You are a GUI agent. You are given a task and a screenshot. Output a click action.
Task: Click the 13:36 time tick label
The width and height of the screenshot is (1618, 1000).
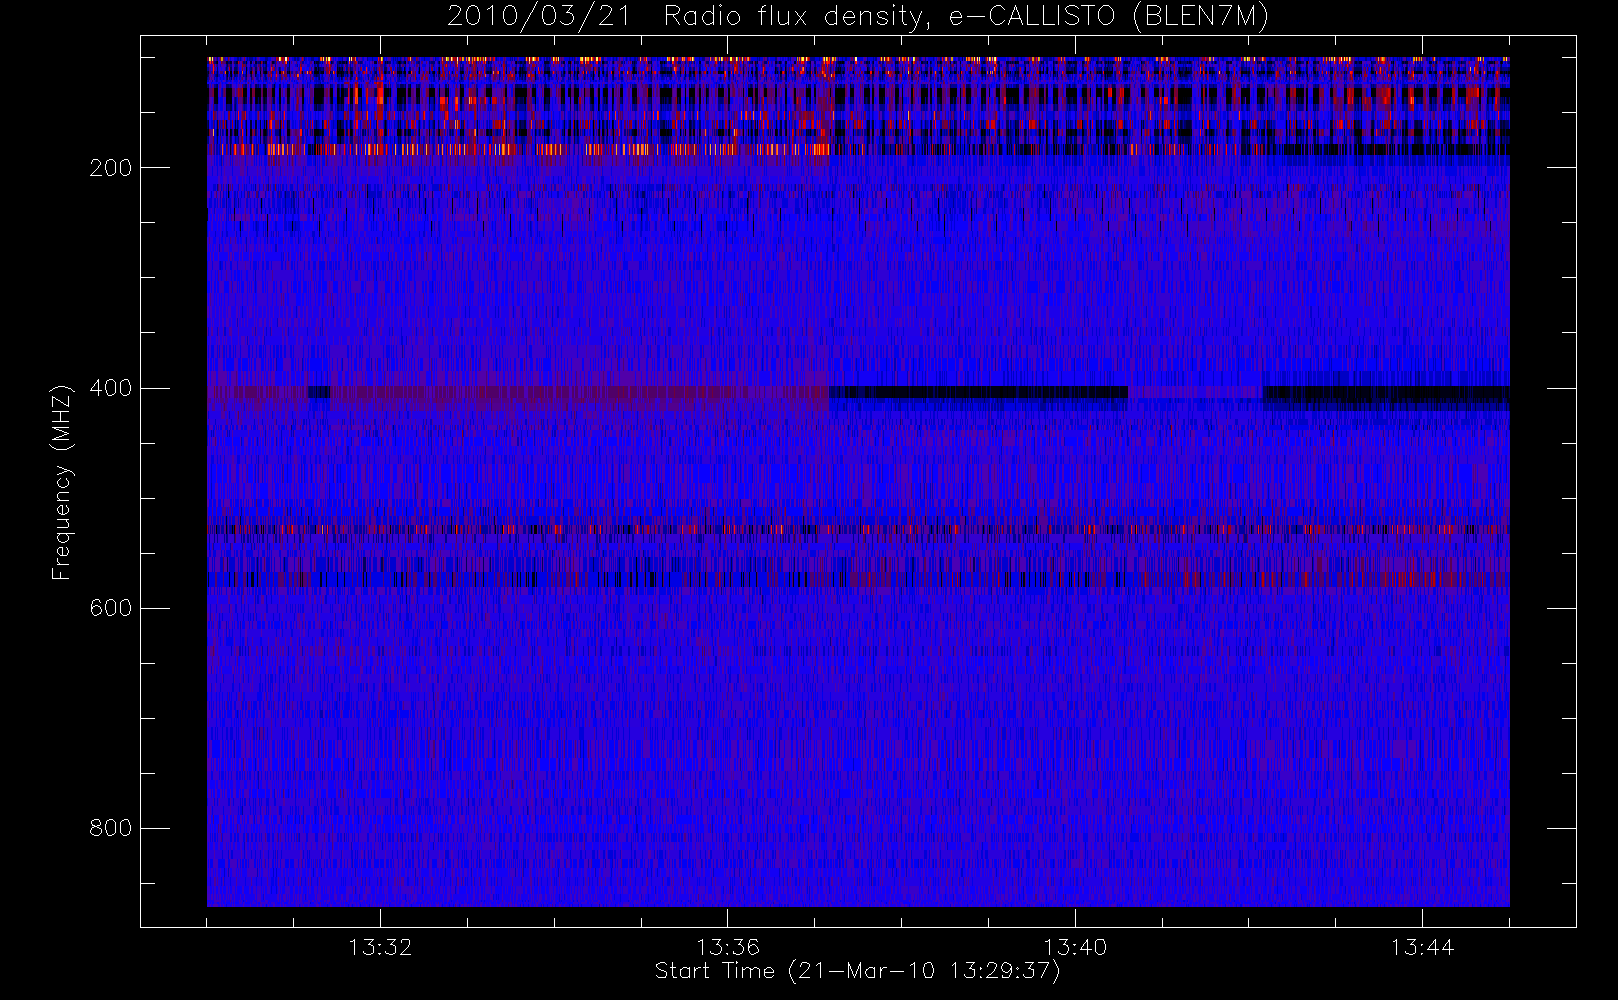tap(728, 947)
